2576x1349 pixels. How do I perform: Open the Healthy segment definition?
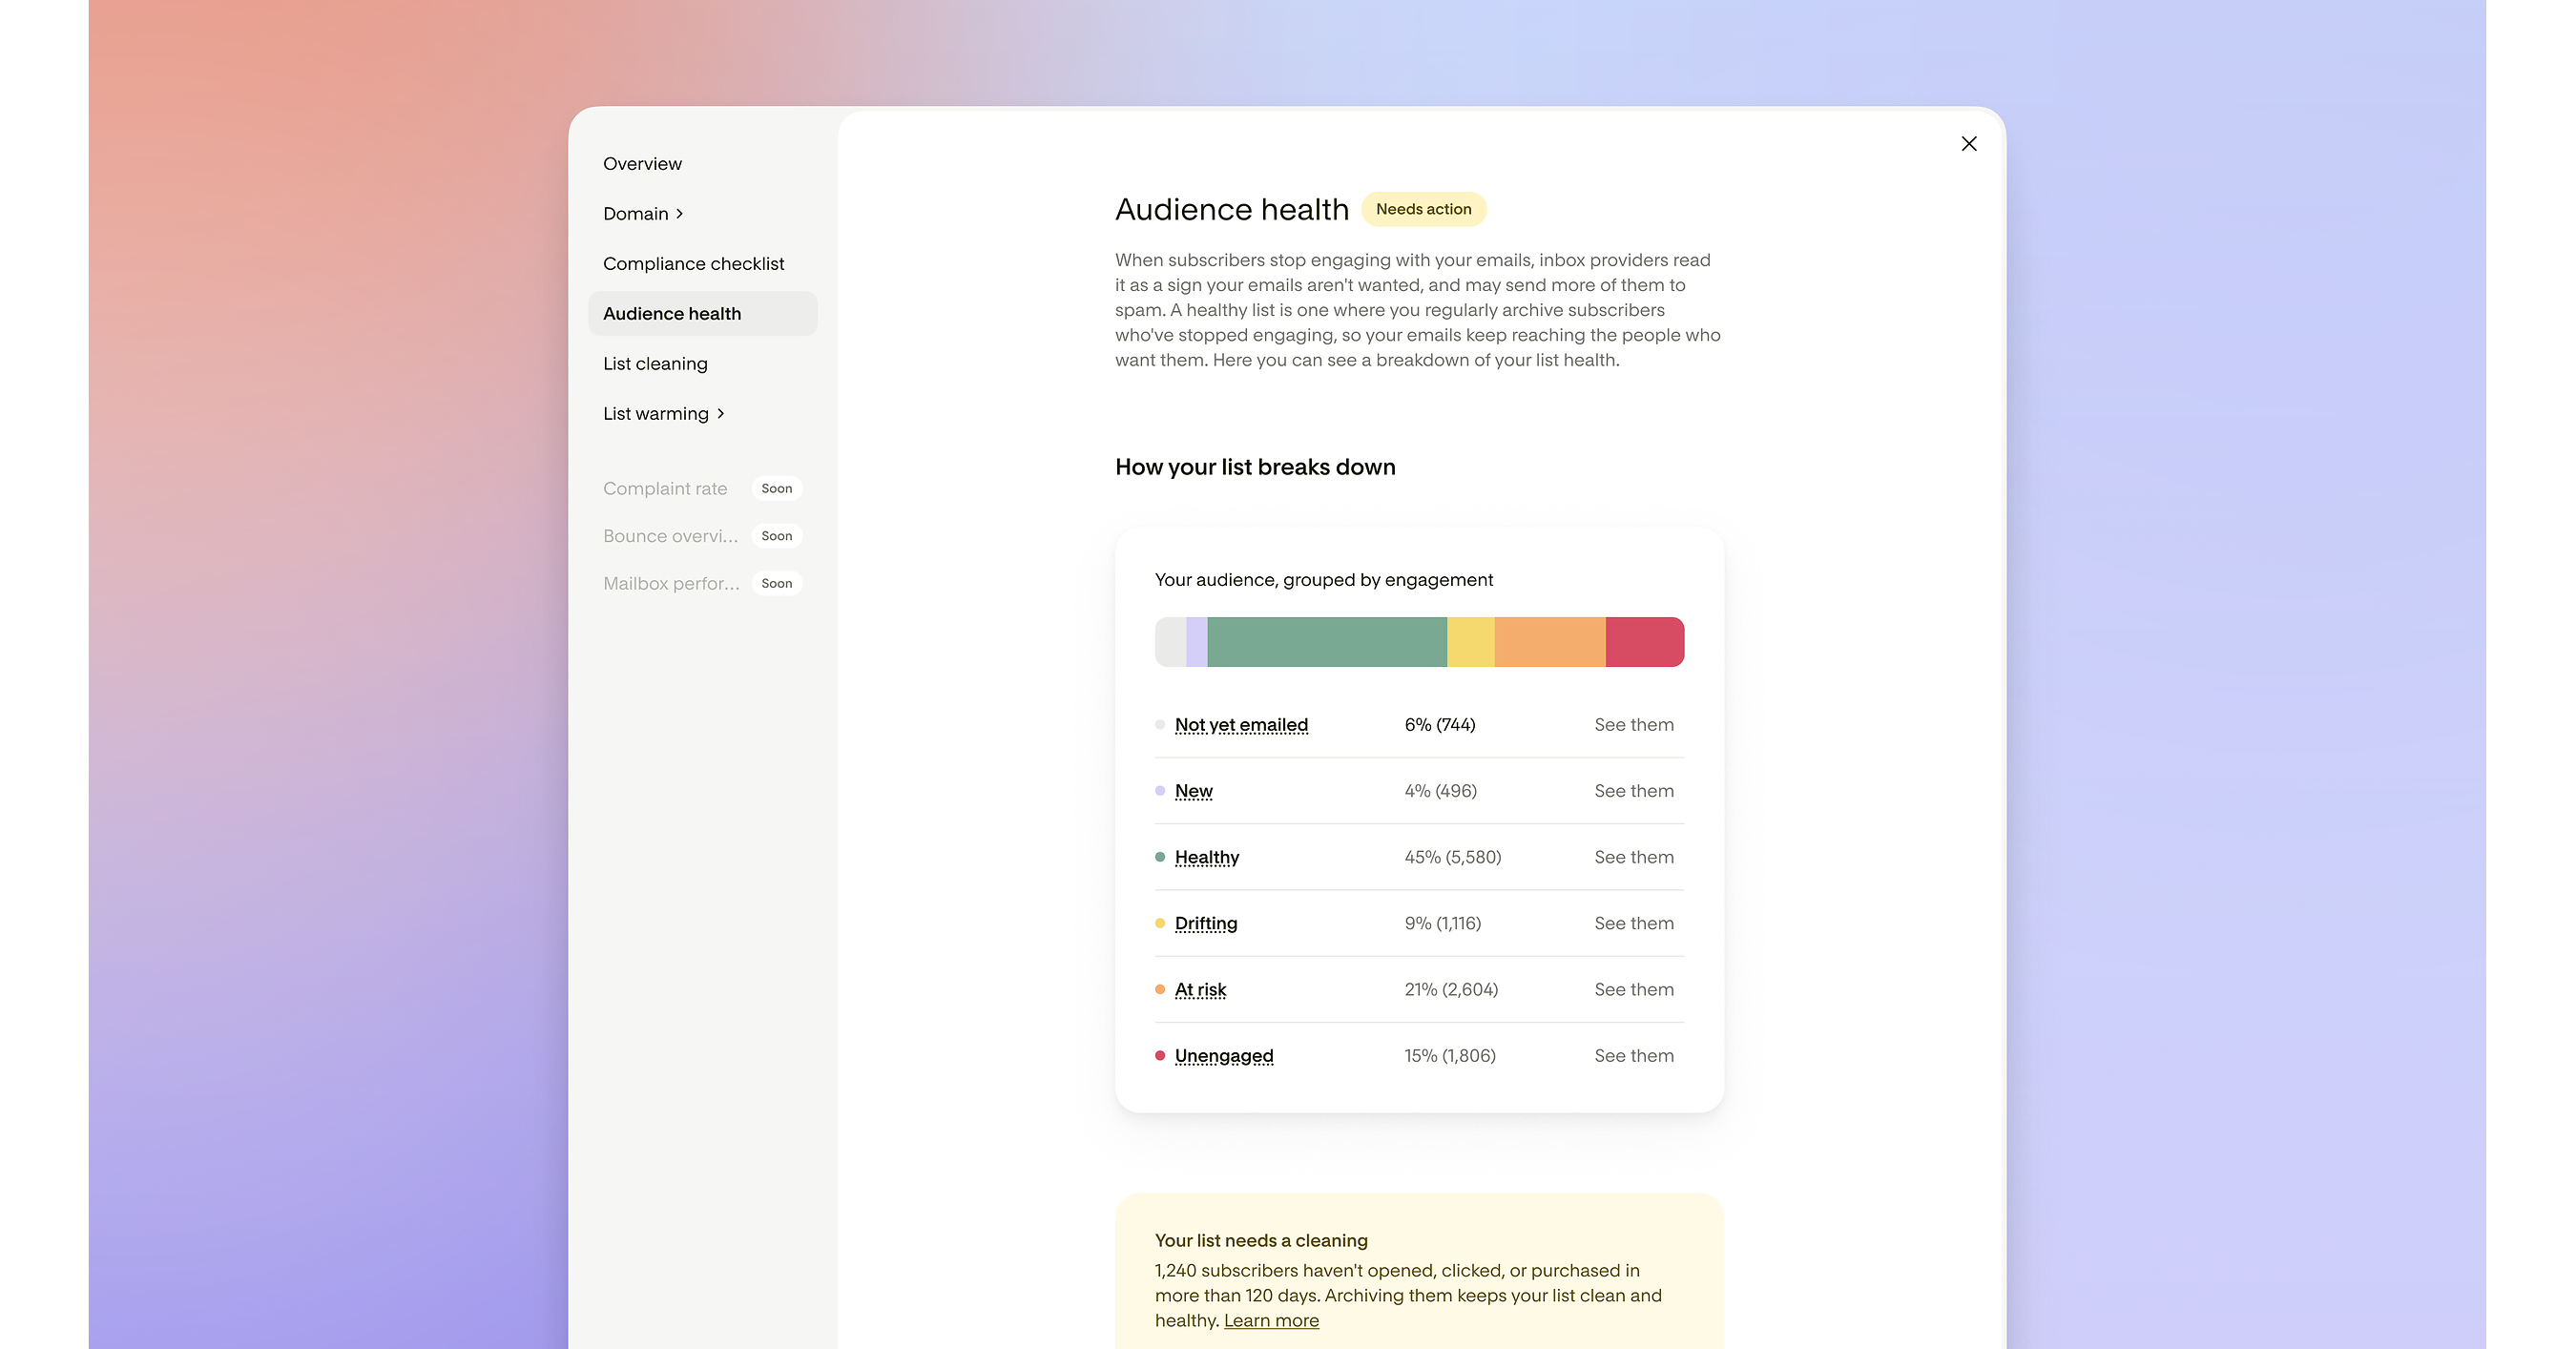[x=1206, y=857]
